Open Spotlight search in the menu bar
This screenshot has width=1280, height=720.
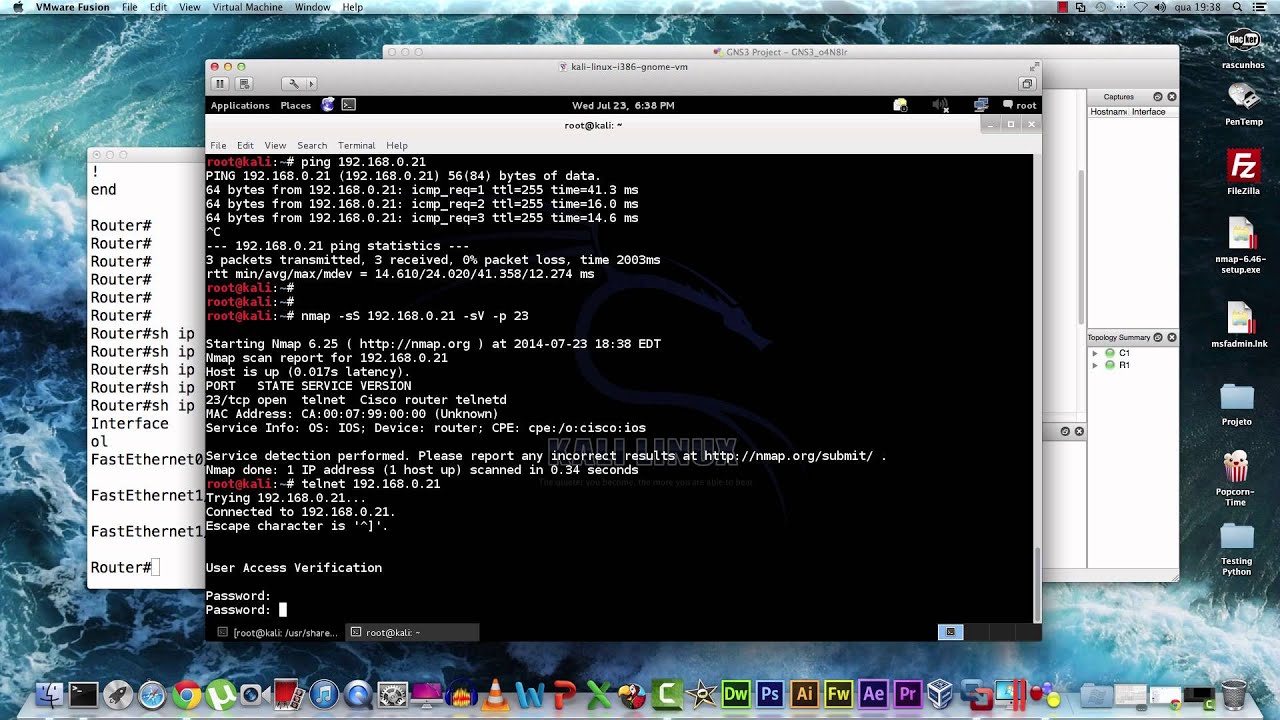1237,7
